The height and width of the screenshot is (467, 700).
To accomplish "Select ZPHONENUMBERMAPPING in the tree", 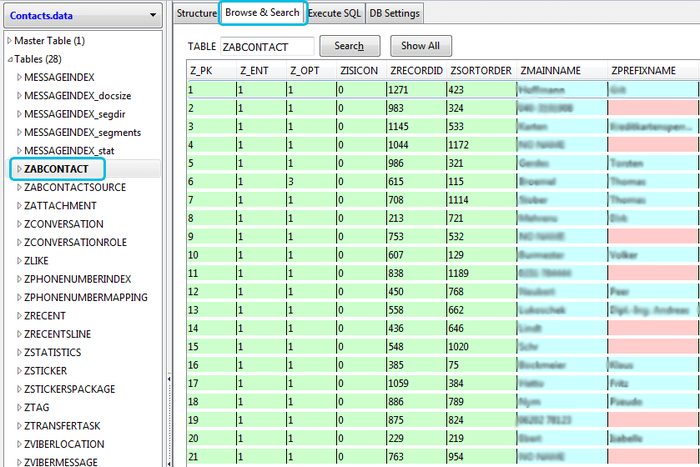I will tap(86, 297).
